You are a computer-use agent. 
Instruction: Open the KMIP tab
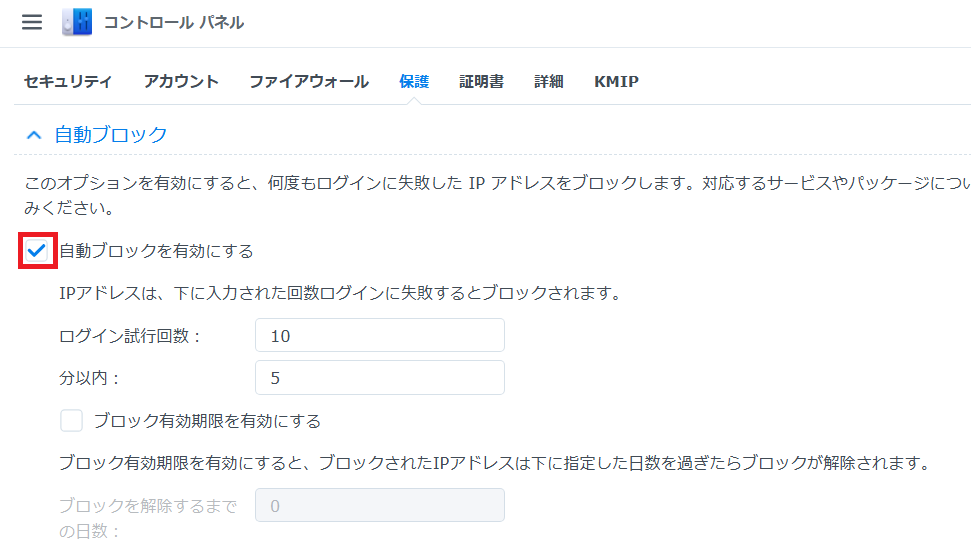(616, 82)
